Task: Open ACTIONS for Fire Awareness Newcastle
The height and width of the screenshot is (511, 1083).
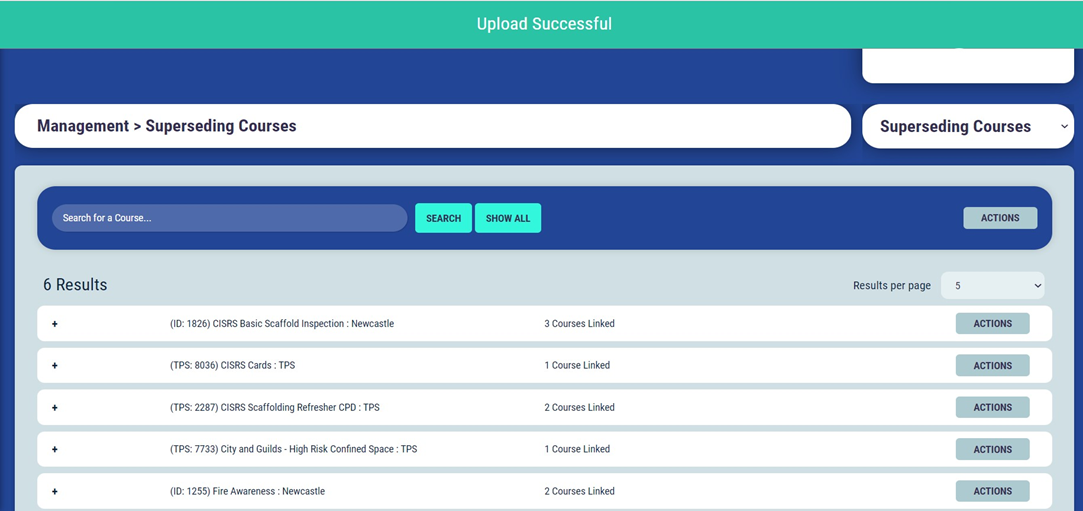Action: [x=992, y=491]
